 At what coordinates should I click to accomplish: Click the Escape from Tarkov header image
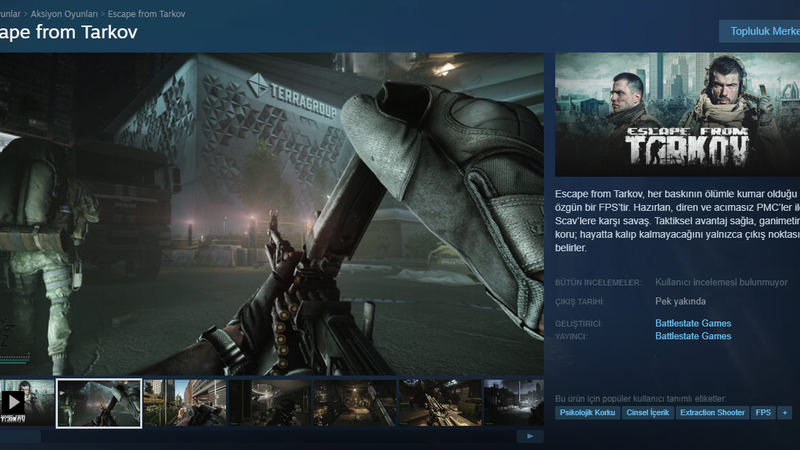pos(677,115)
